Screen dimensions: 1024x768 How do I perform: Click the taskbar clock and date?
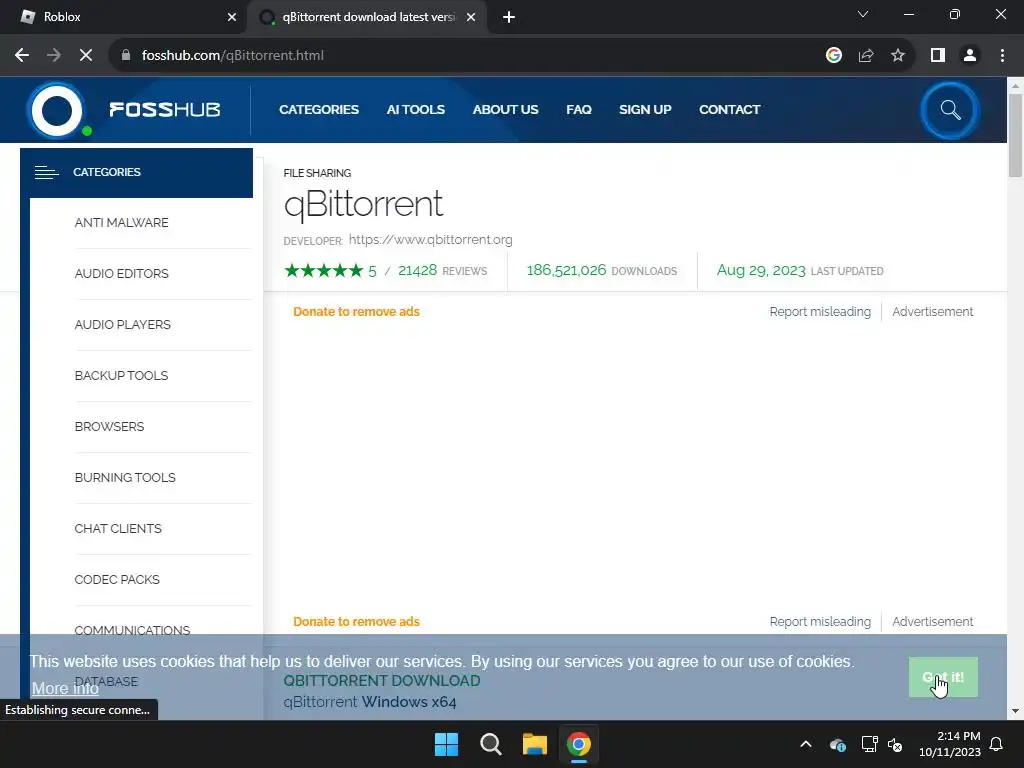pyautogui.click(x=950, y=744)
